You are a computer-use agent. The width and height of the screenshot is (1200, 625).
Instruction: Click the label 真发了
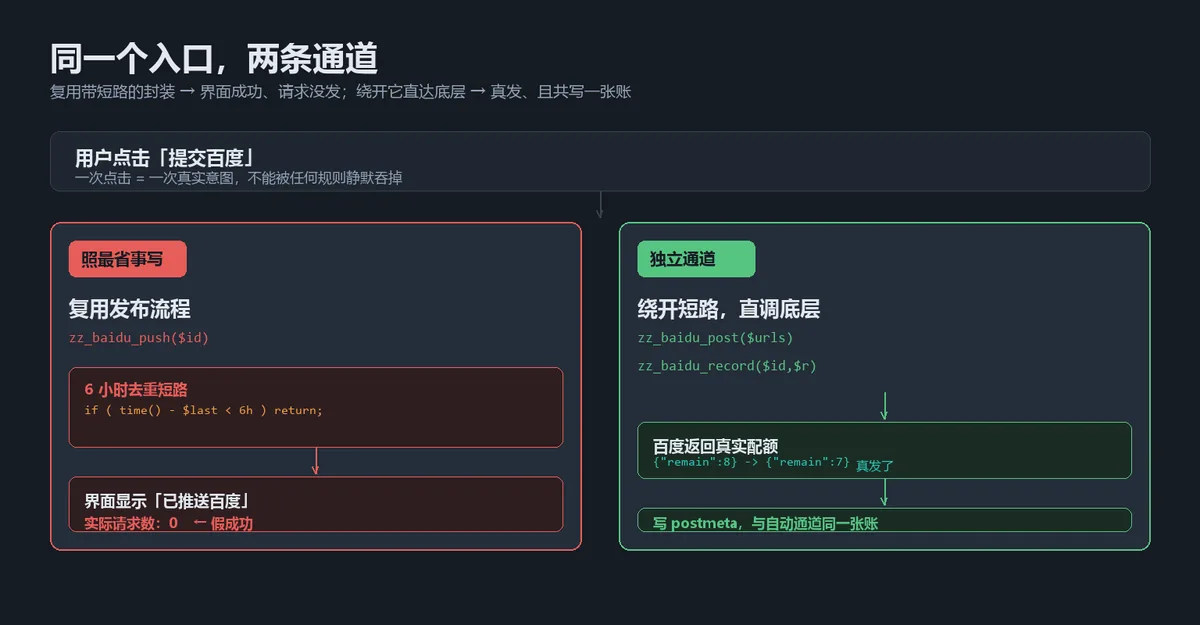874,465
